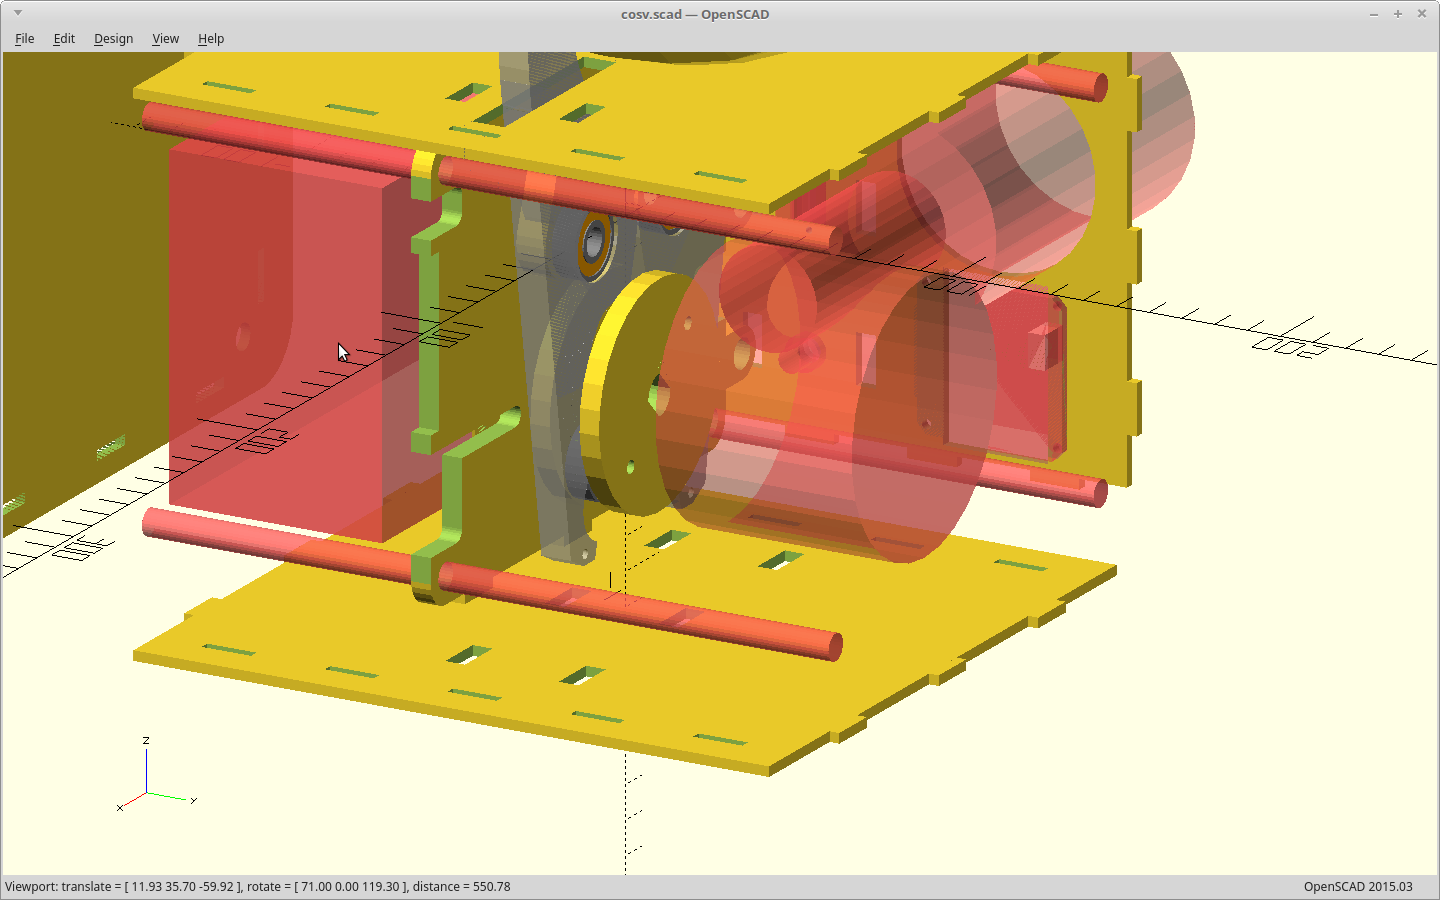
Task: Maximize the OpenSCAD window
Action: (x=1397, y=14)
